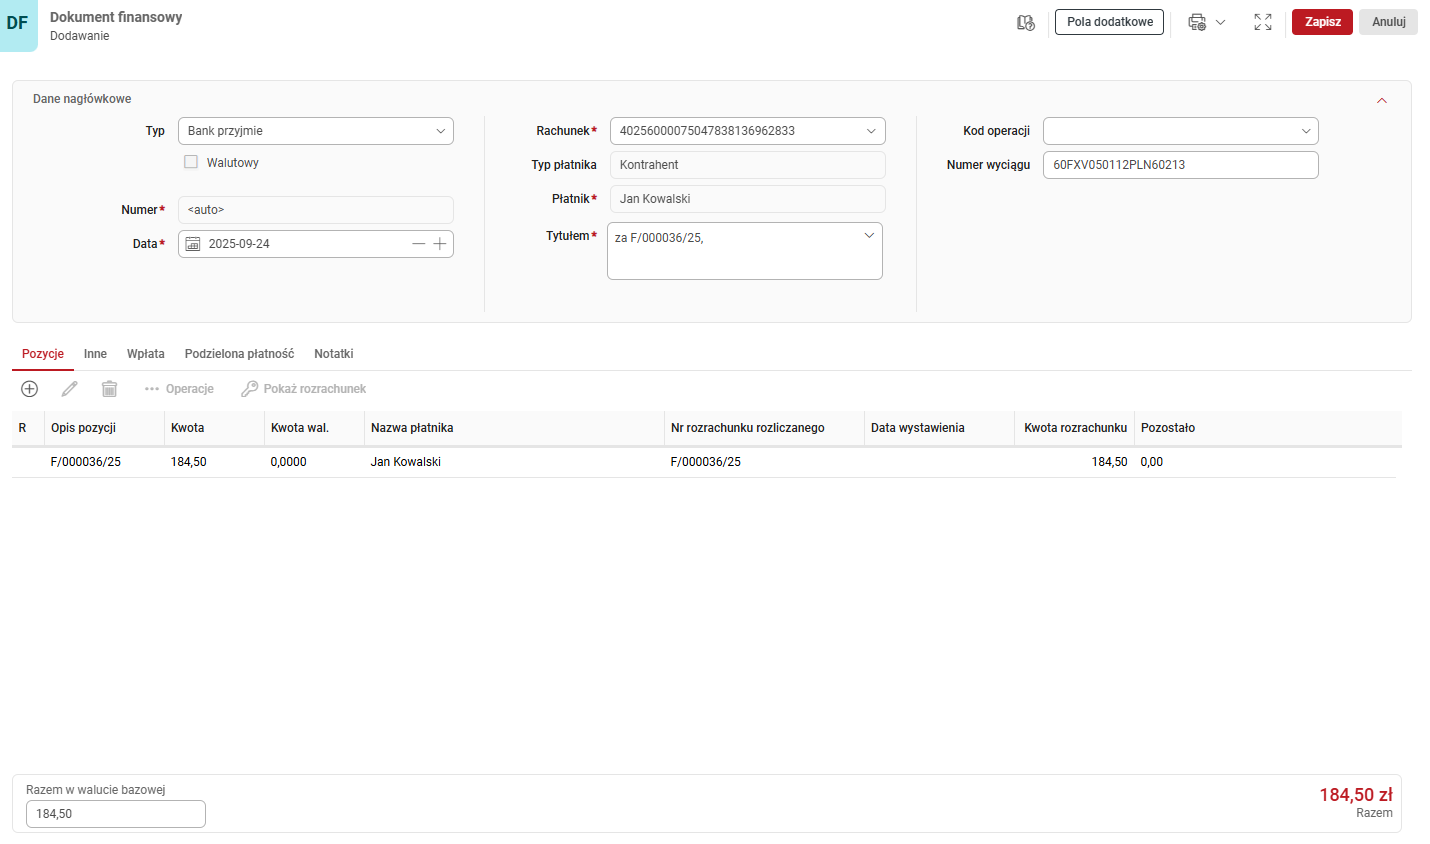Enable the Walutowy checkbox
Viewport: 1430px width, 844px height.
click(191, 161)
